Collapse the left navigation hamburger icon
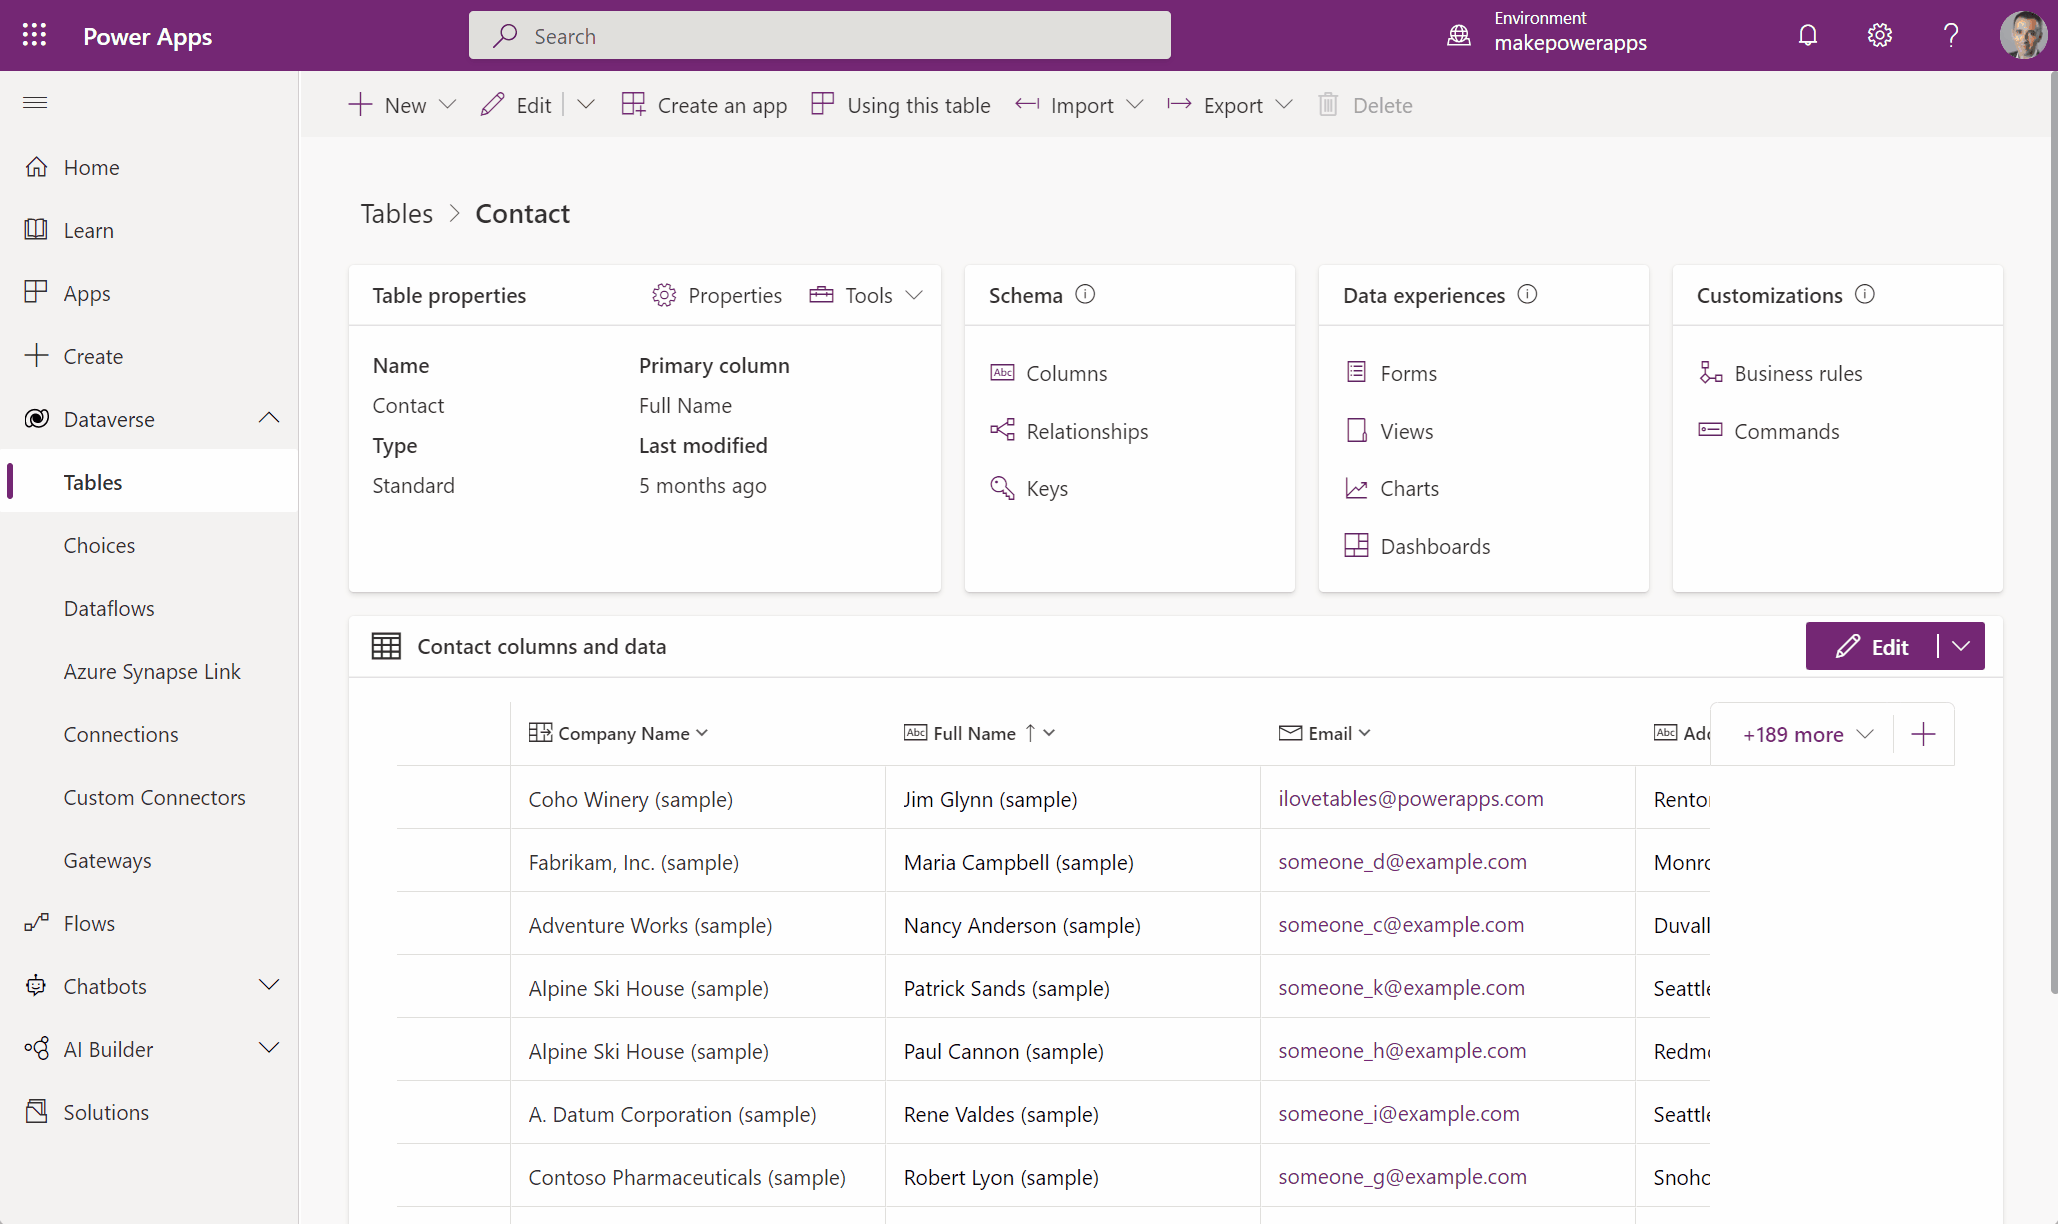The width and height of the screenshot is (2058, 1224). pyautogui.click(x=35, y=102)
